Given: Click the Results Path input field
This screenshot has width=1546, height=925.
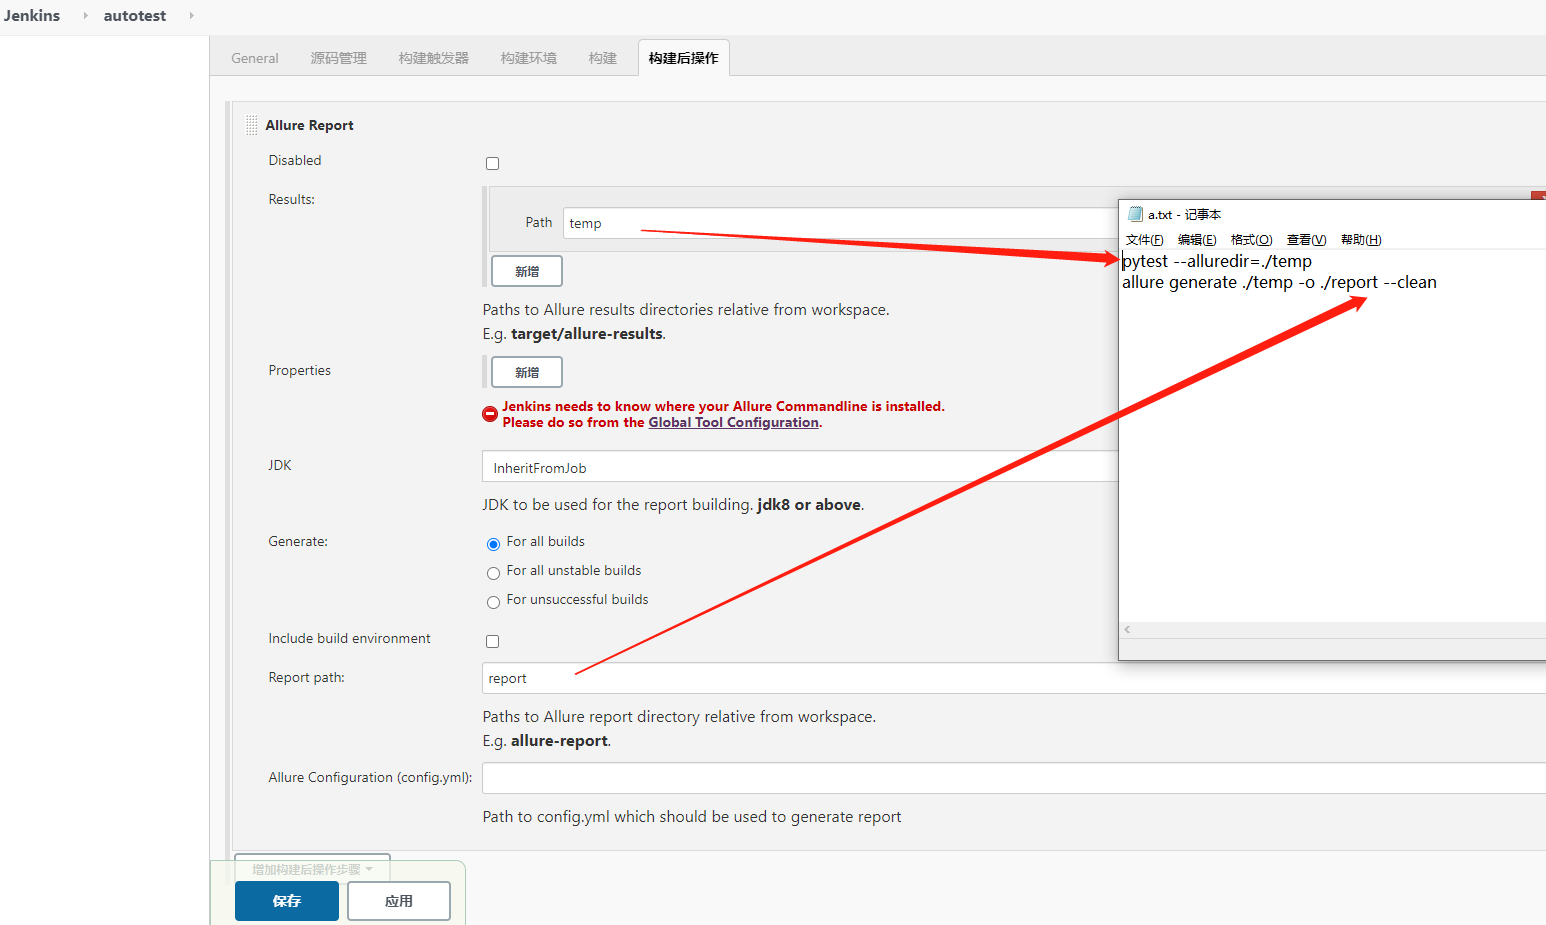Looking at the screenshot, I should point(840,223).
